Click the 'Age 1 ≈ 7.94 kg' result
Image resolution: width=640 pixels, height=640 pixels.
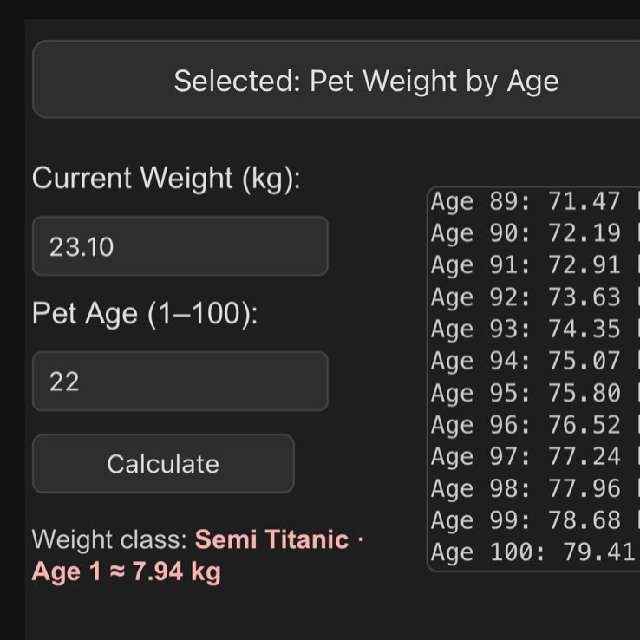click(126, 573)
